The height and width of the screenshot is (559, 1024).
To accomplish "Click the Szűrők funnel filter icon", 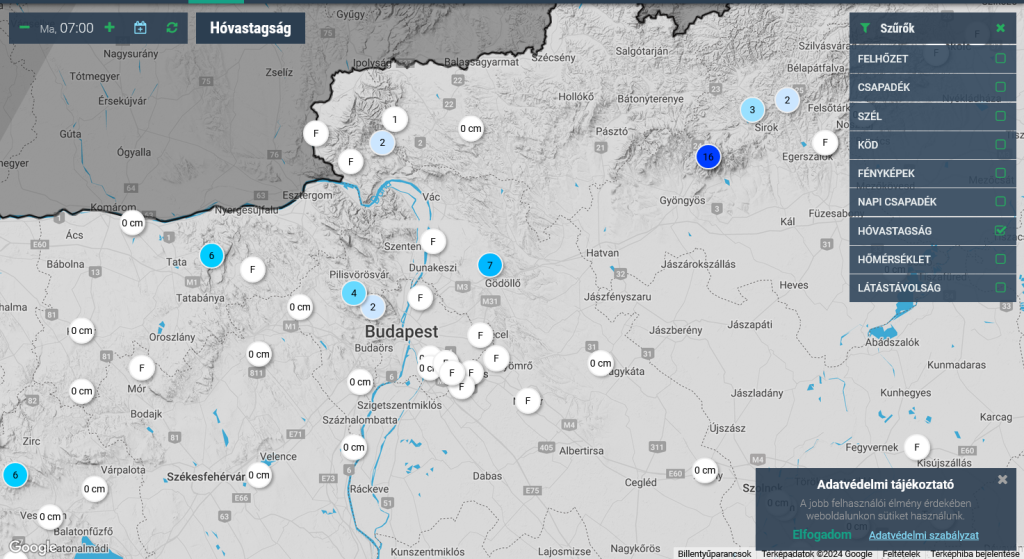I will tap(865, 28).
